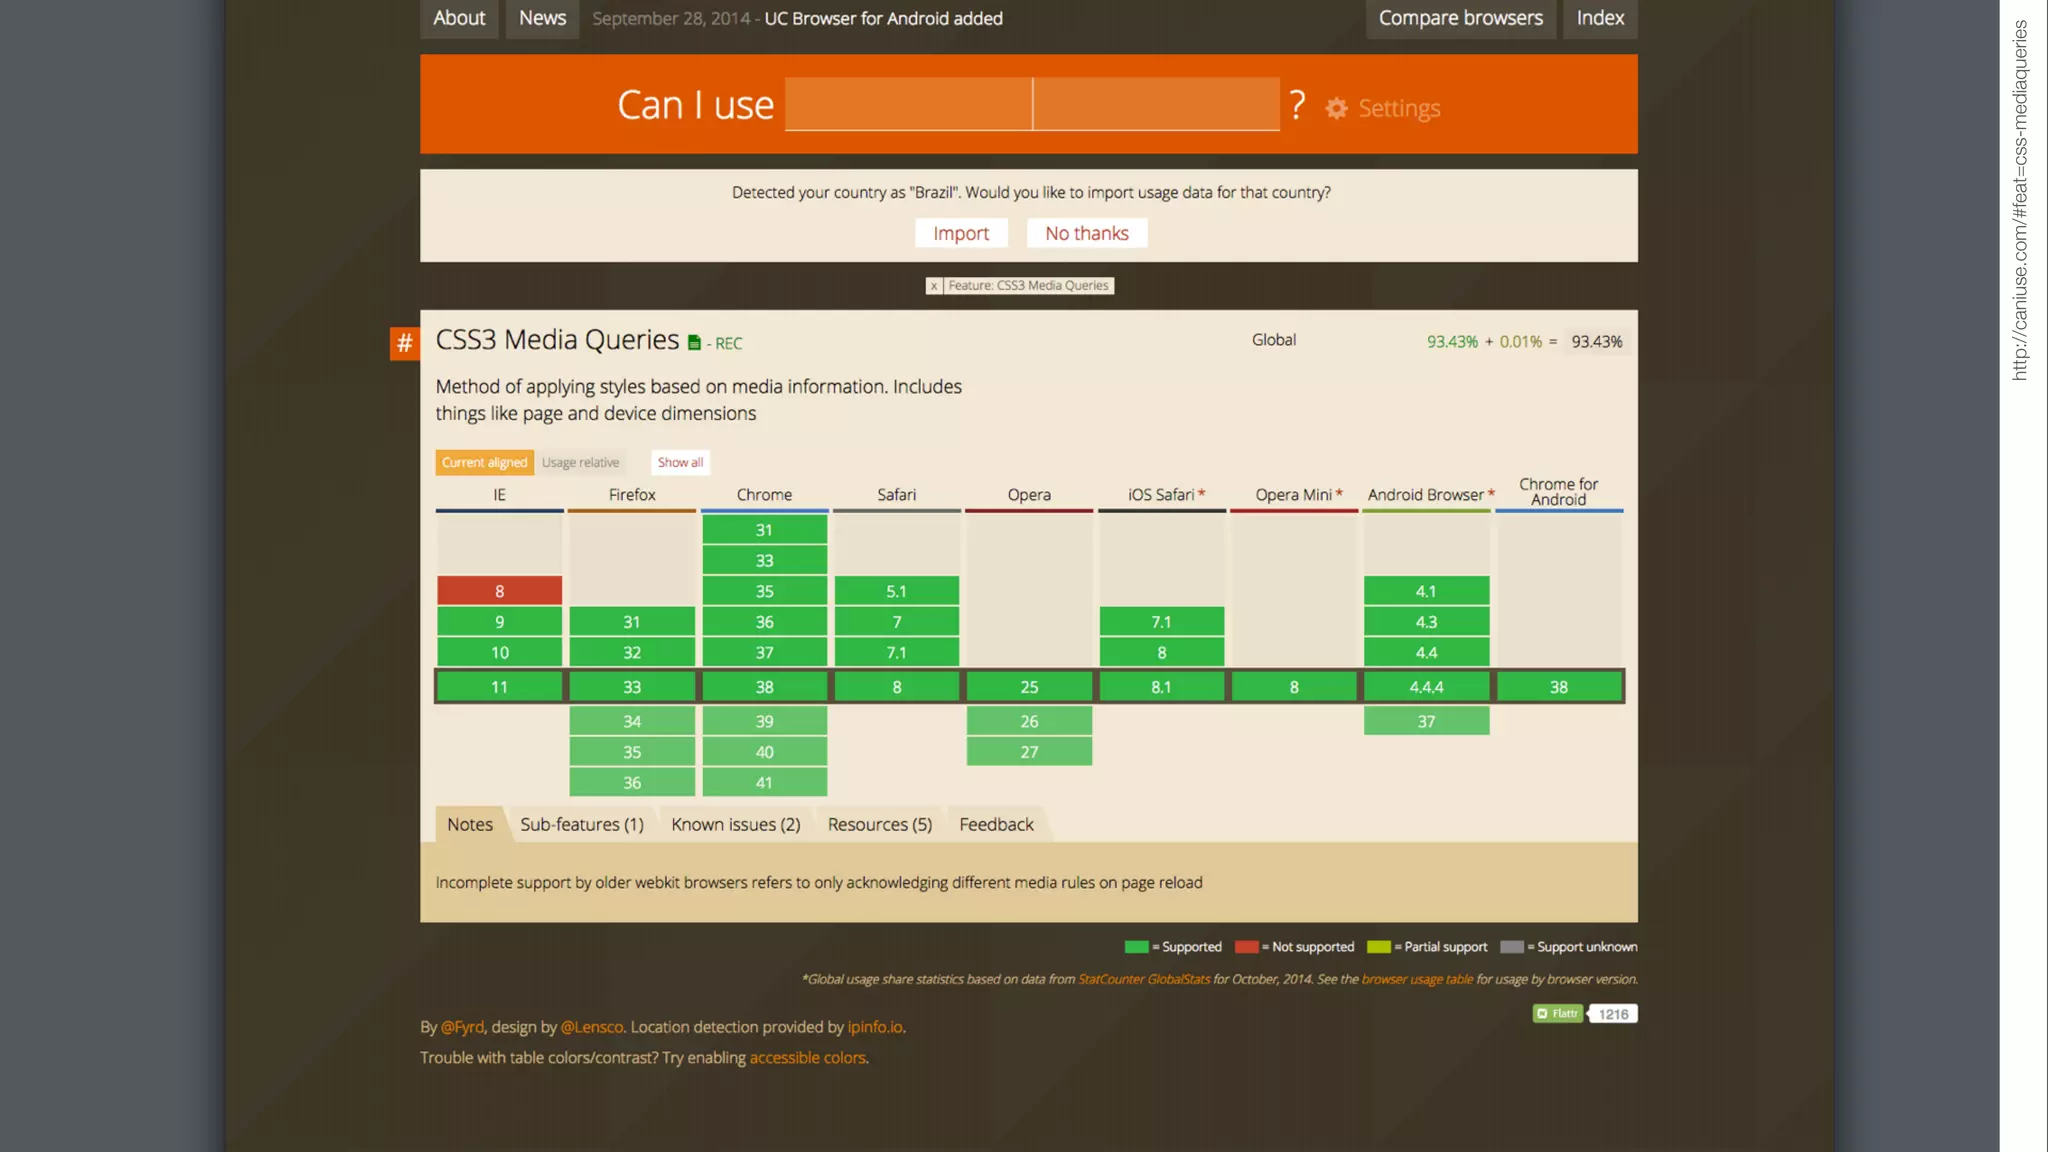Click the Opera Mini 8 cell

tap(1294, 687)
